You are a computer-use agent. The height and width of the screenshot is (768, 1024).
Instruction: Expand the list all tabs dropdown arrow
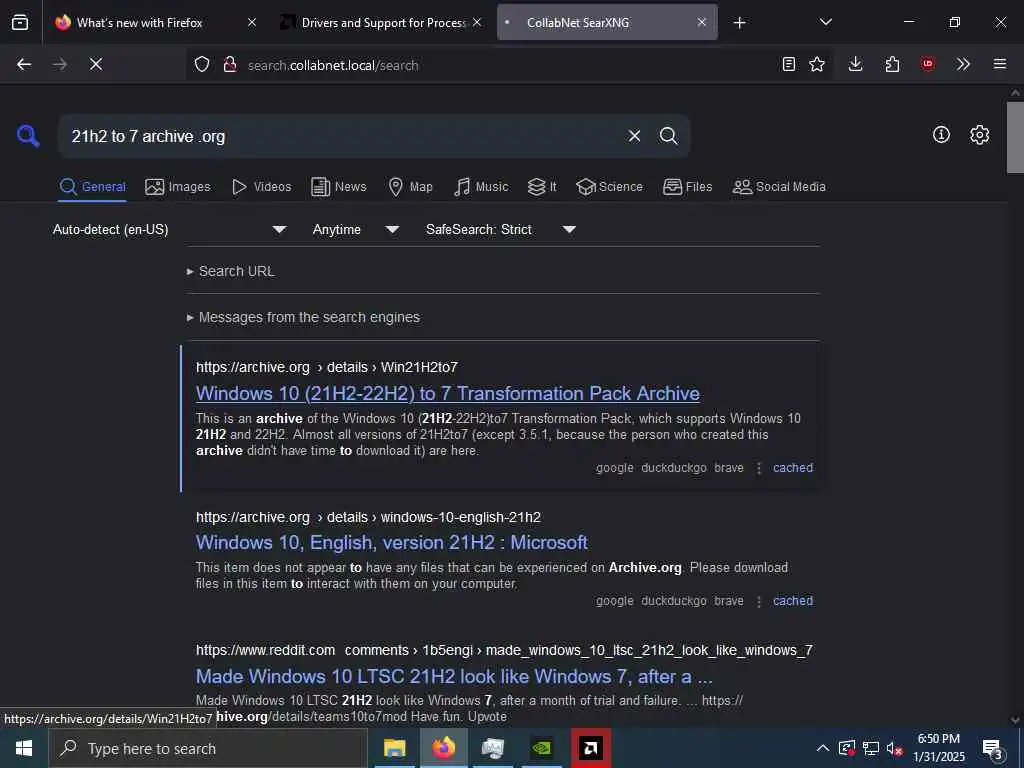point(825,22)
